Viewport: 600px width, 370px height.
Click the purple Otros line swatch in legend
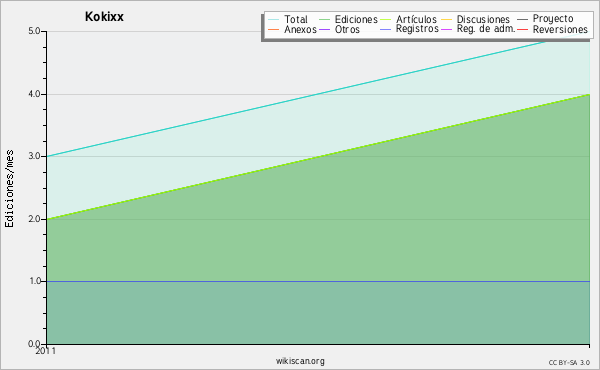click(324, 30)
